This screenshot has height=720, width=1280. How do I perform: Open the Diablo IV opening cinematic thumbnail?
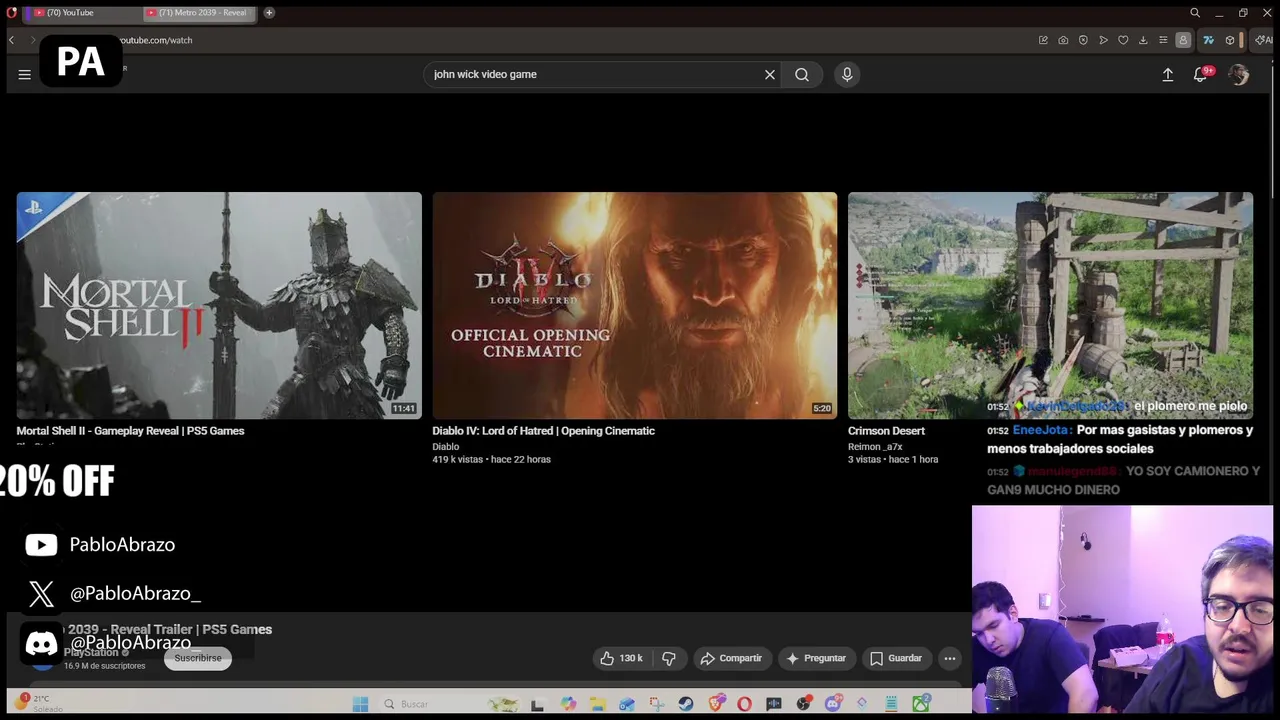[634, 305]
